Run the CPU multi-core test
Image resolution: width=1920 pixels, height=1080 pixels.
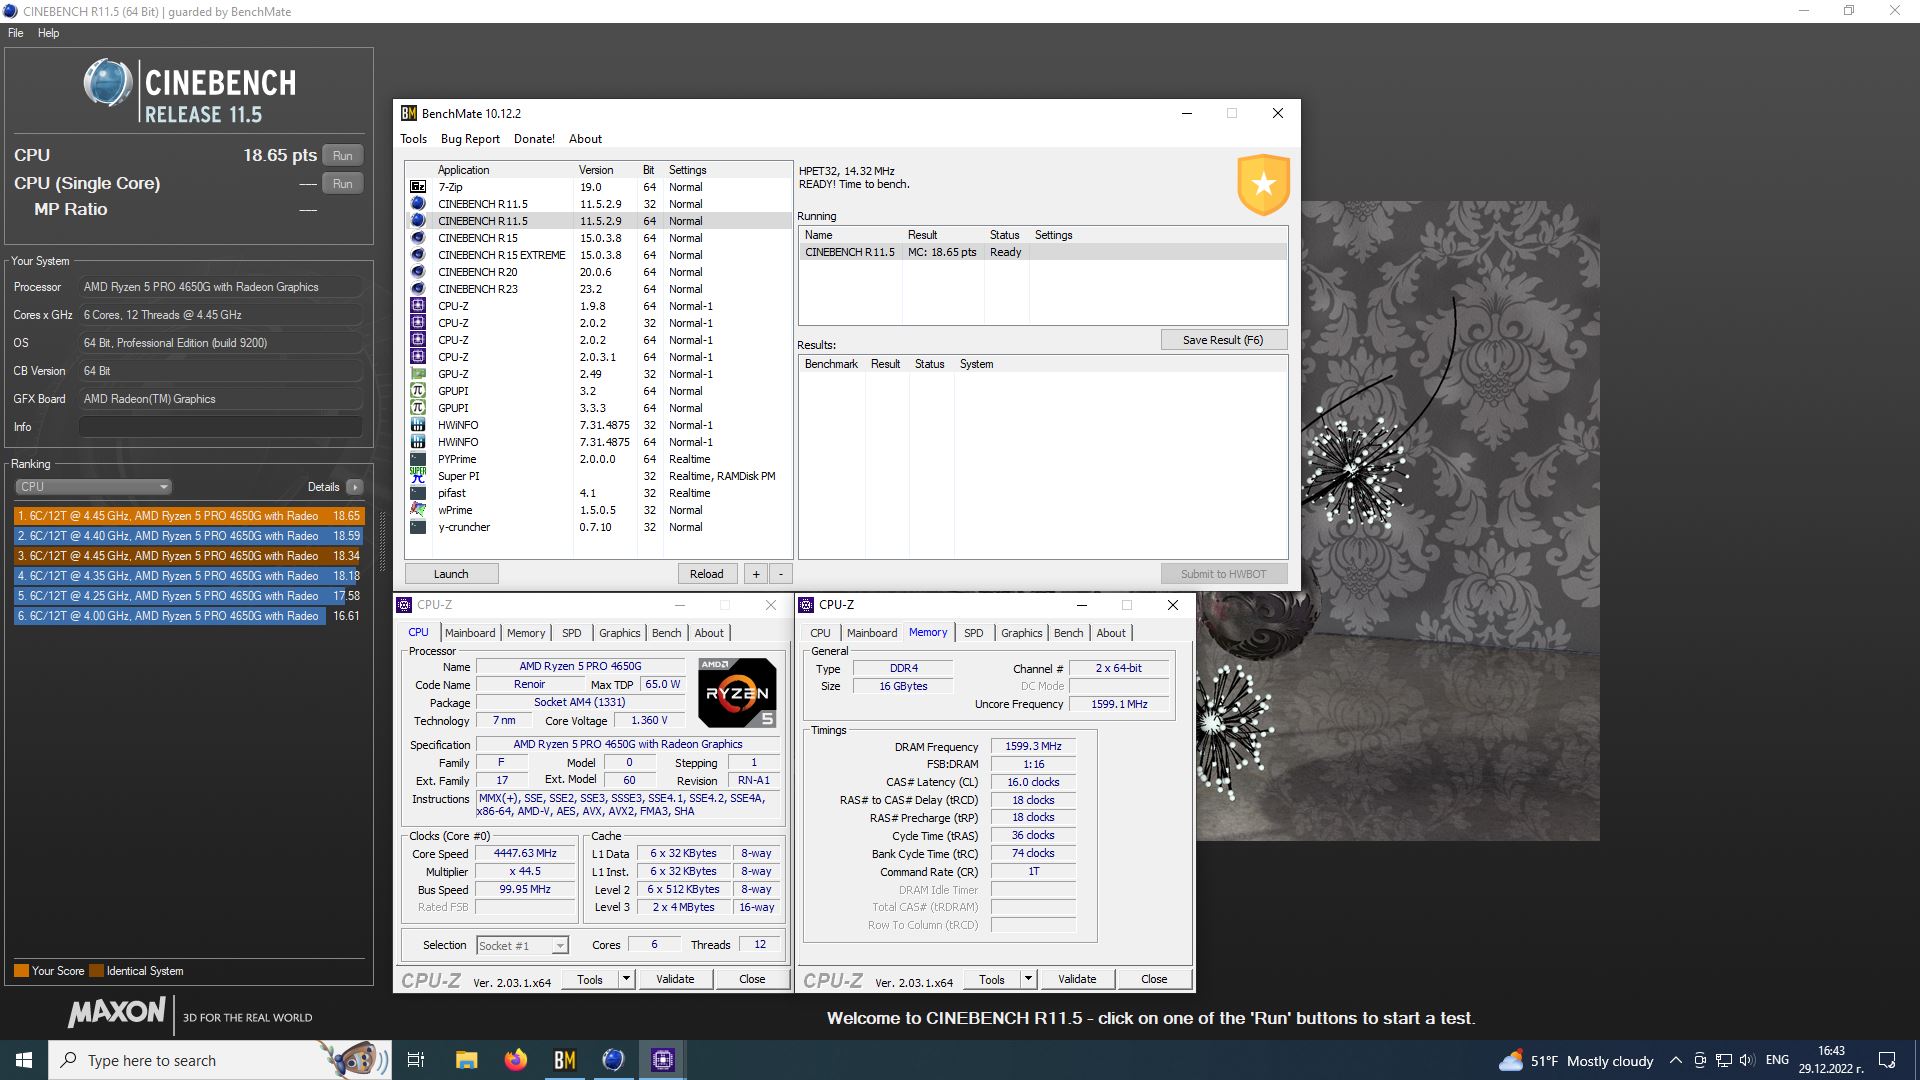click(x=343, y=156)
